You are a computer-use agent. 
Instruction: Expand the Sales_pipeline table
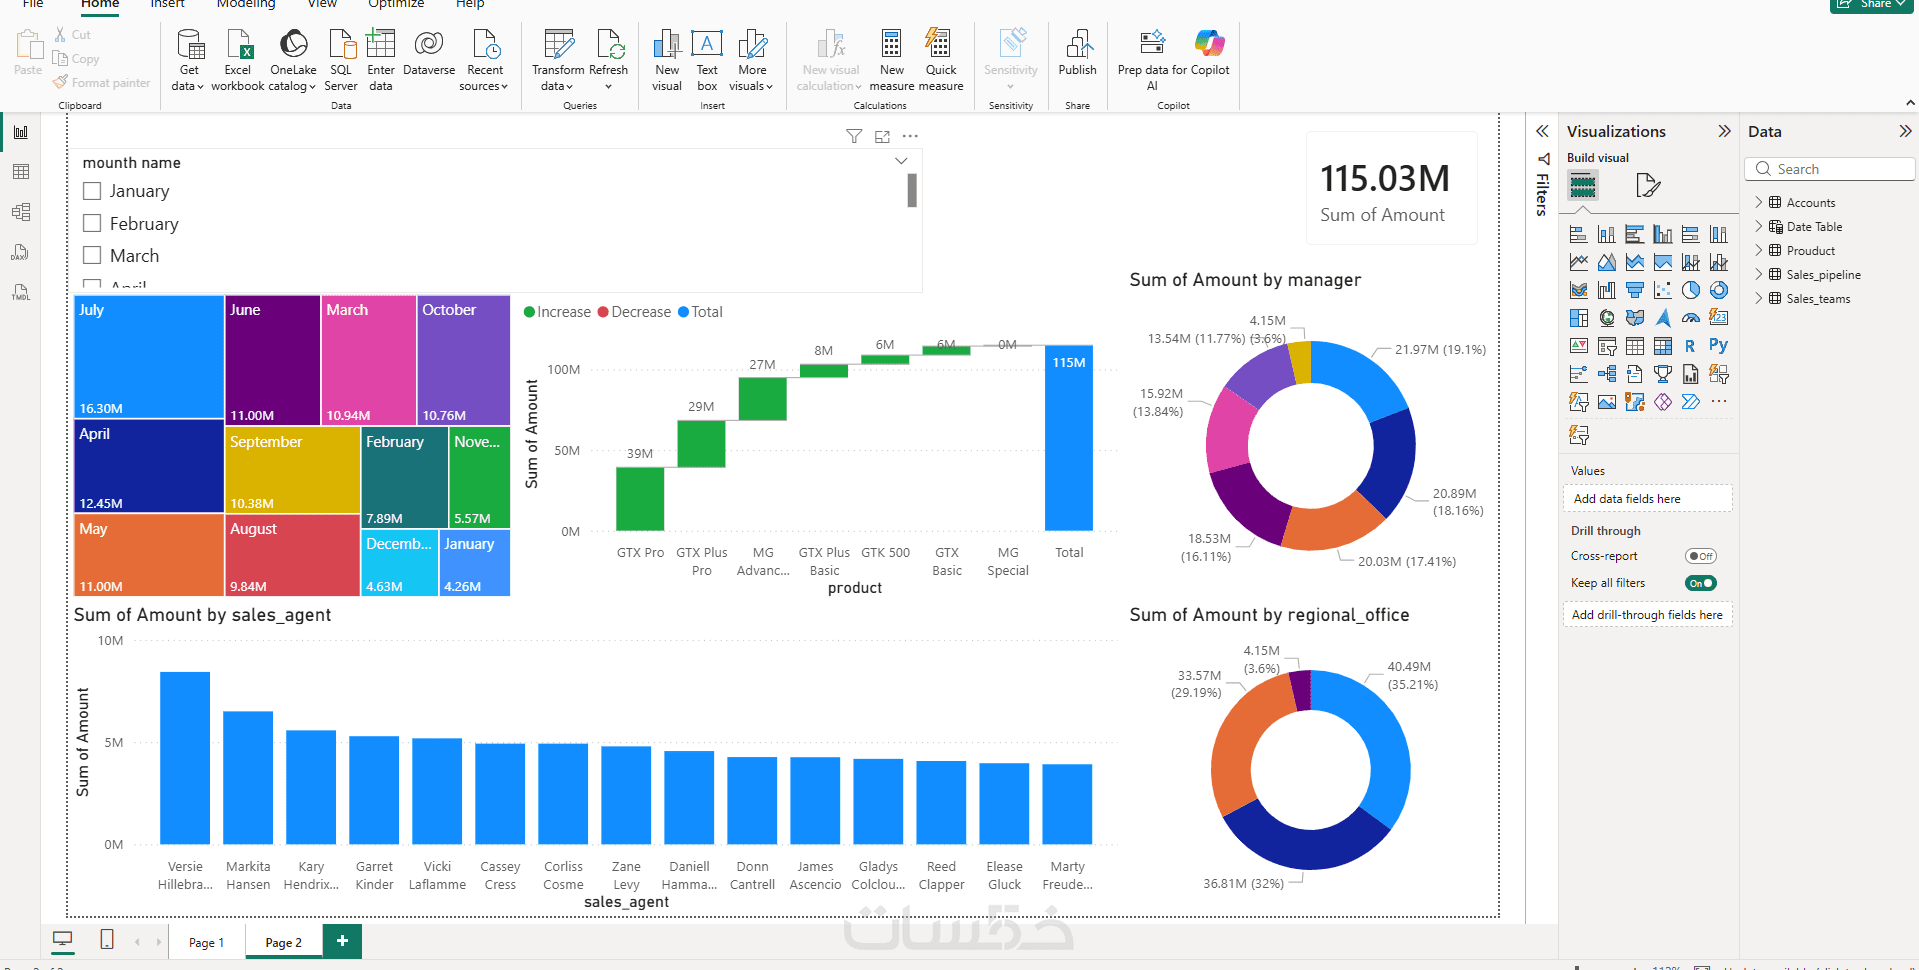pos(1758,274)
